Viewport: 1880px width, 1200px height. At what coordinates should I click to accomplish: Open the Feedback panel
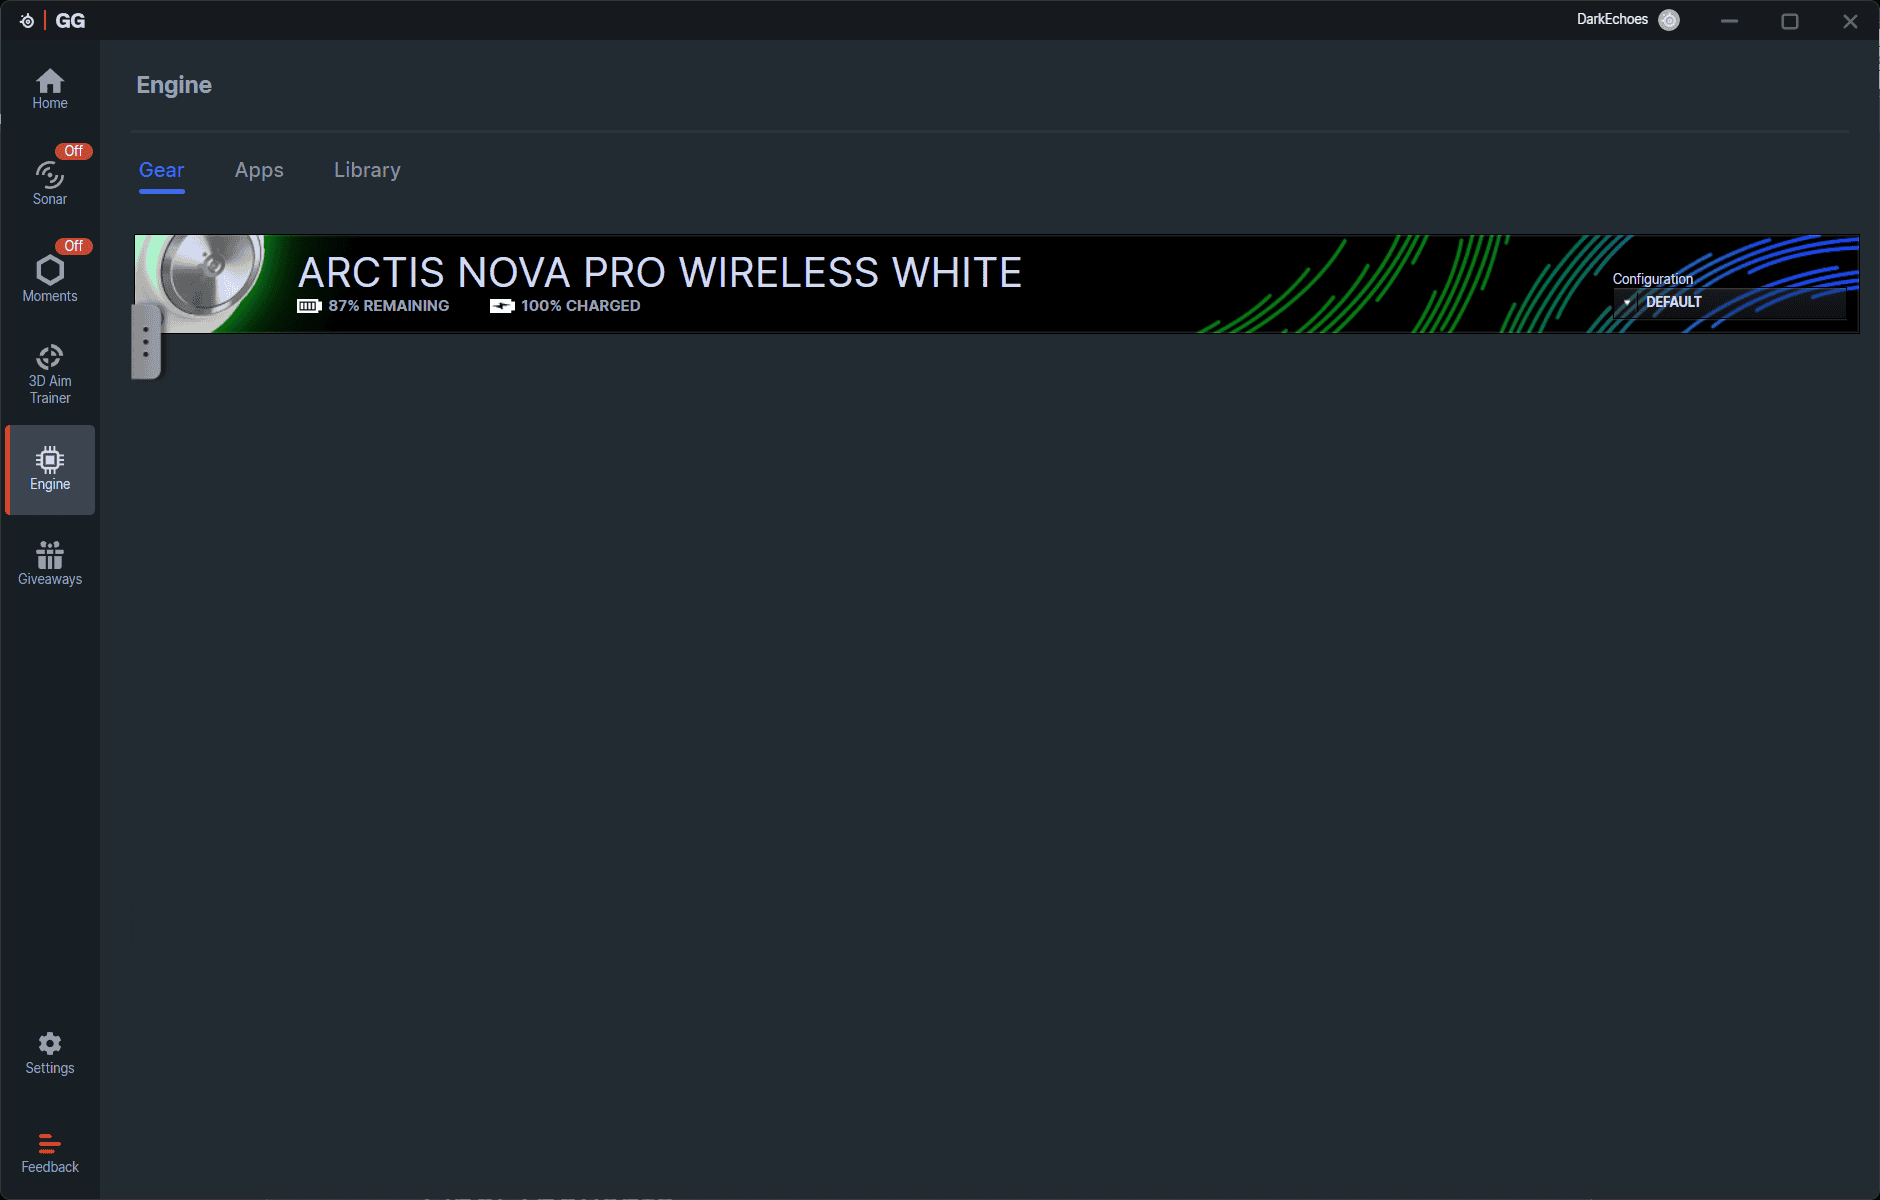pyautogui.click(x=49, y=1150)
